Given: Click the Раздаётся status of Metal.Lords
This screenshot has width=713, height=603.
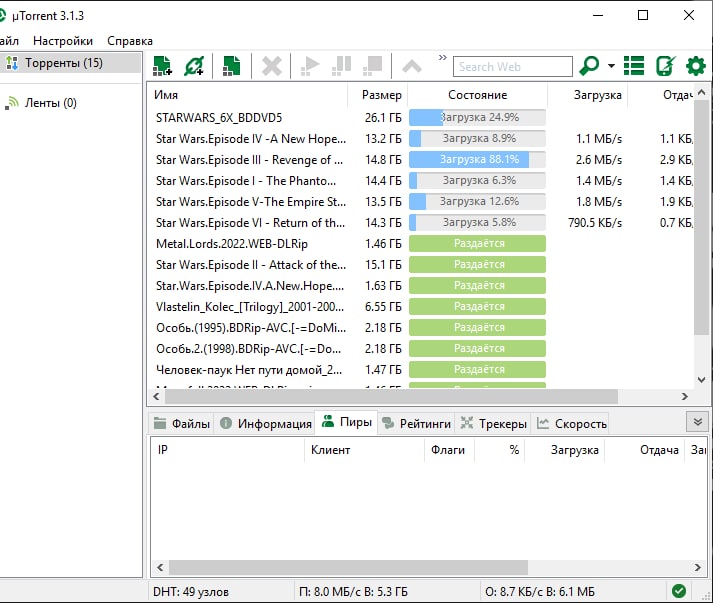Looking at the screenshot, I should click(477, 243).
